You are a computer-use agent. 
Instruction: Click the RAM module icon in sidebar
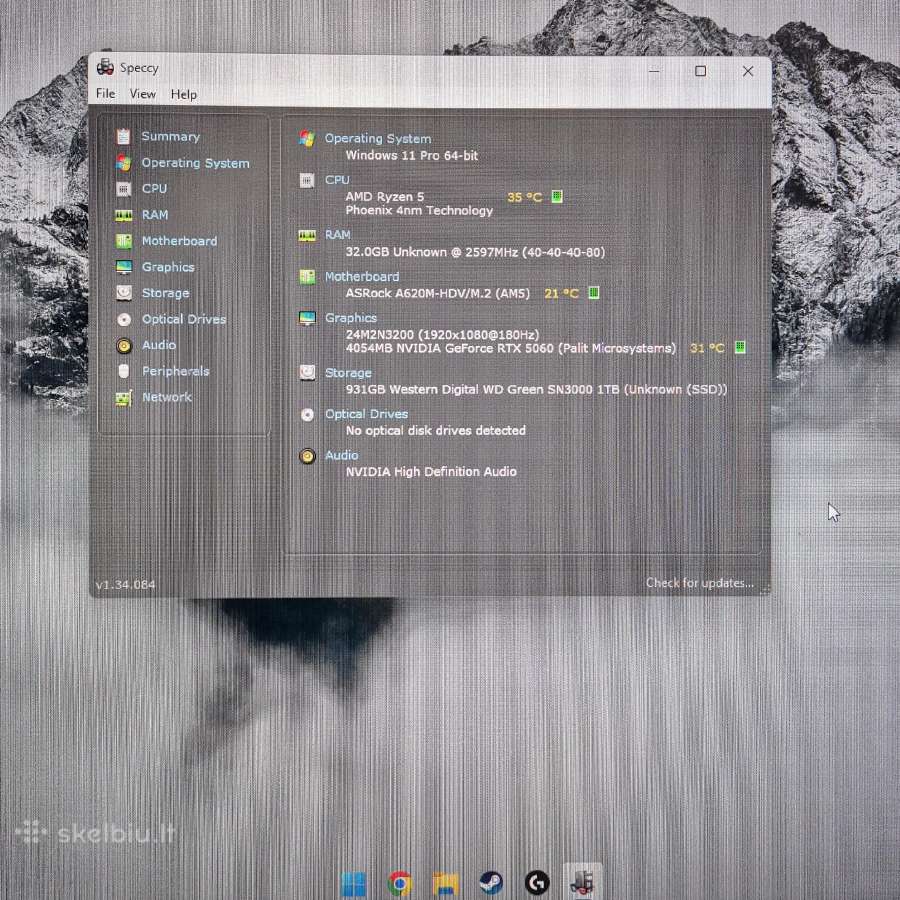coord(123,215)
